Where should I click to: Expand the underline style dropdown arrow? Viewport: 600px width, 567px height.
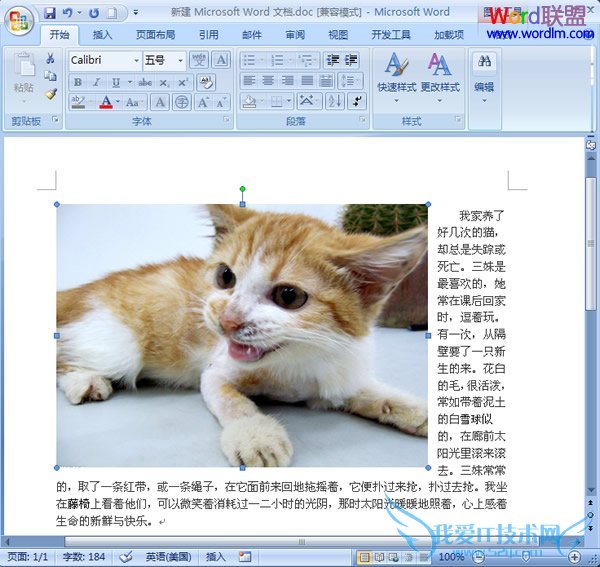(x=130, y=82)
